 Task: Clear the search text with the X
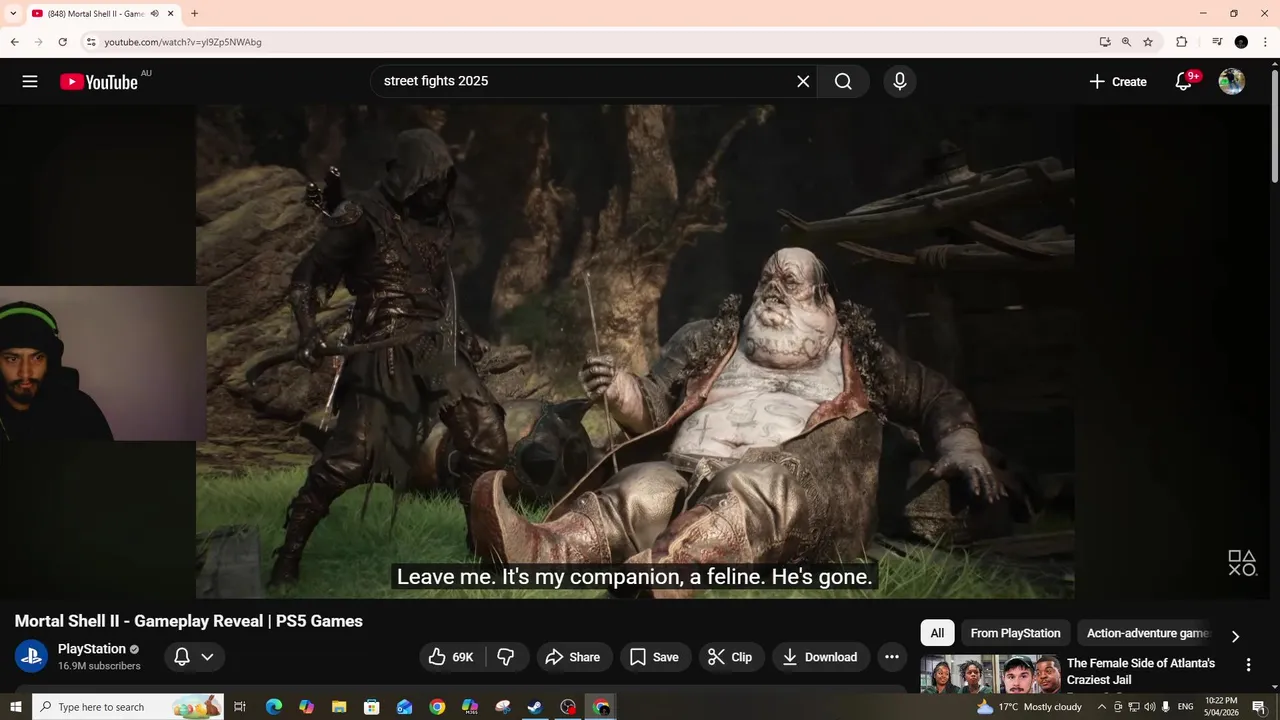coord(803,82)
